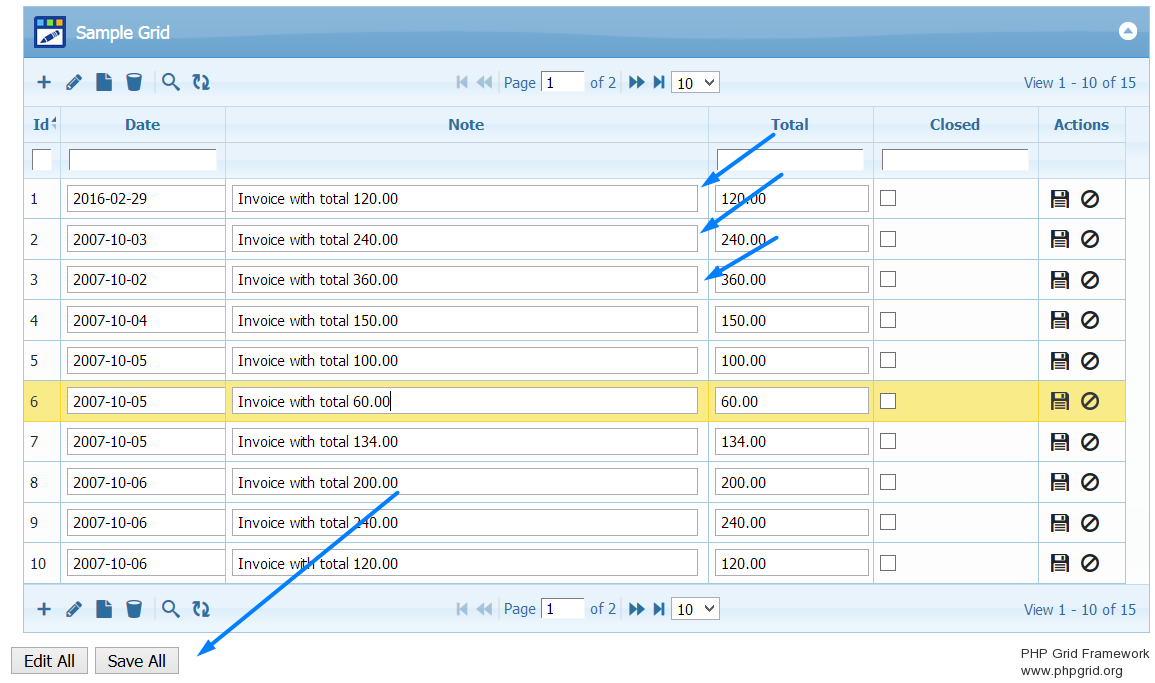Jump to last page in bottom pager
1155x683 pixels.
659,609
